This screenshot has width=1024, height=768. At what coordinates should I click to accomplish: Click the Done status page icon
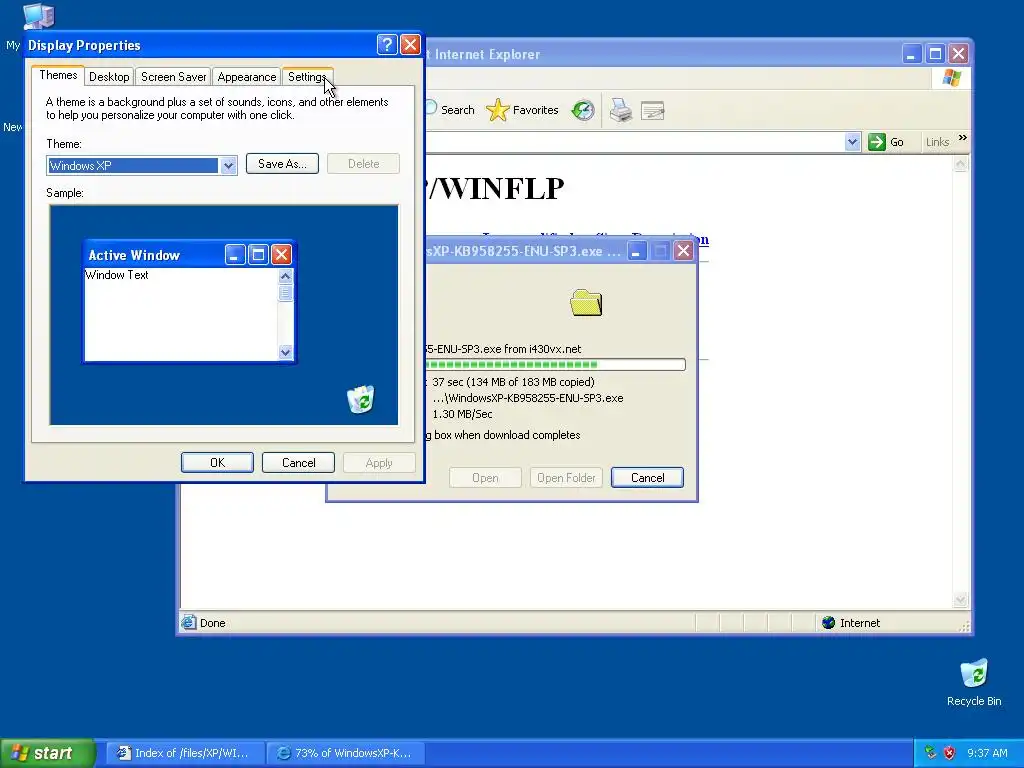pyautogui.click(x=189, y=622)
